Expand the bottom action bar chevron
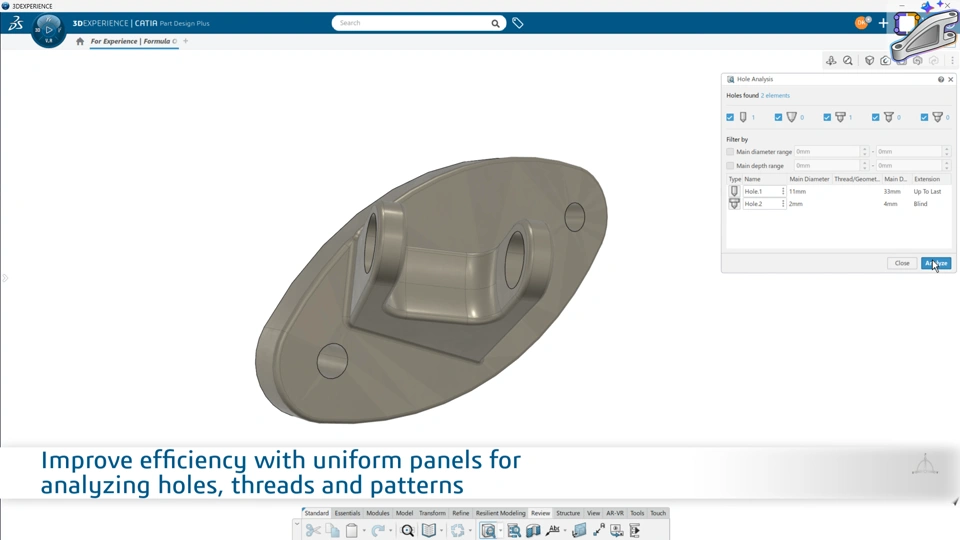Image resolution: width=960 pixels, height=540 pixels. coord(297,524)
